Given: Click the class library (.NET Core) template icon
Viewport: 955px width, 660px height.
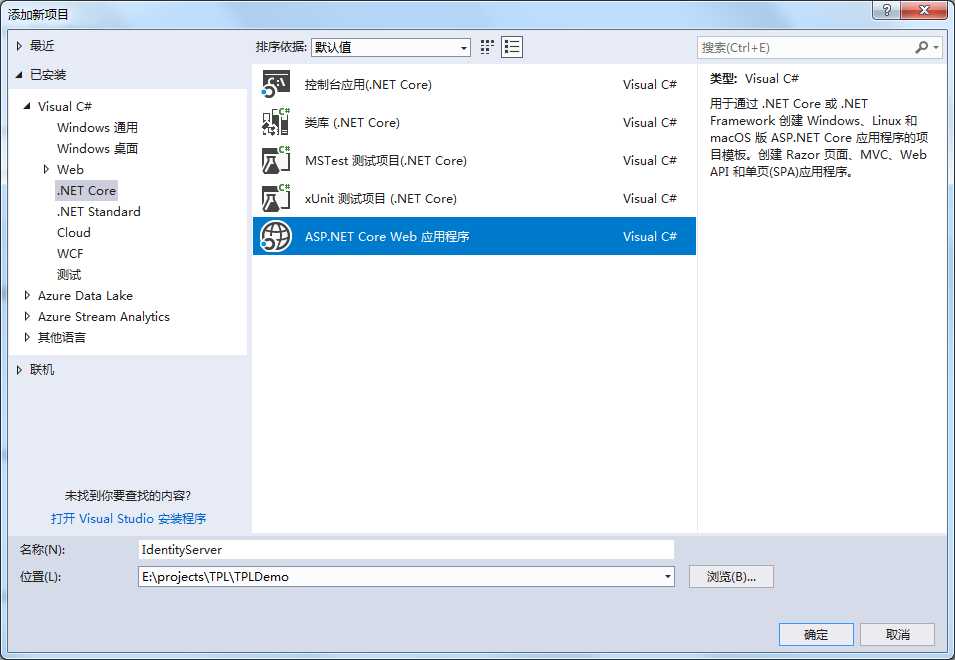Looking at the screenshot, I should pyautogui.click(x=276, y=122).
